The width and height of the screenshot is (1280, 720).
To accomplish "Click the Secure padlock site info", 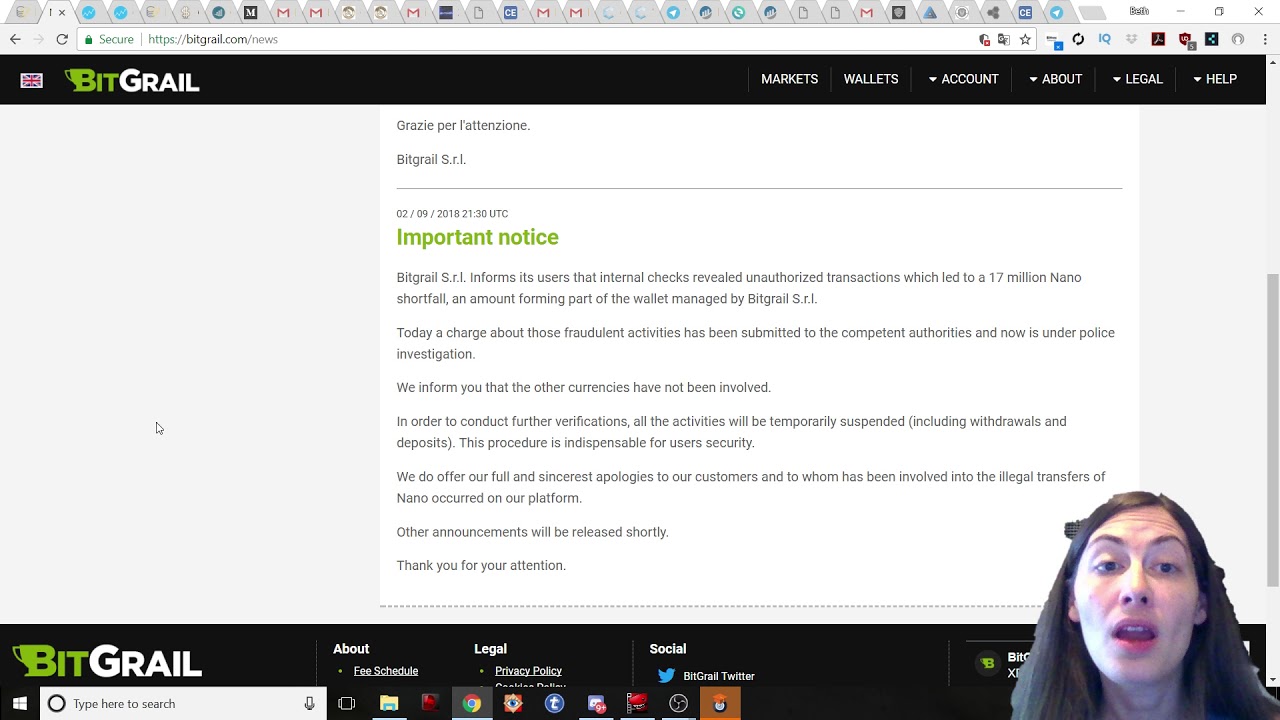I will click(109, 39).
